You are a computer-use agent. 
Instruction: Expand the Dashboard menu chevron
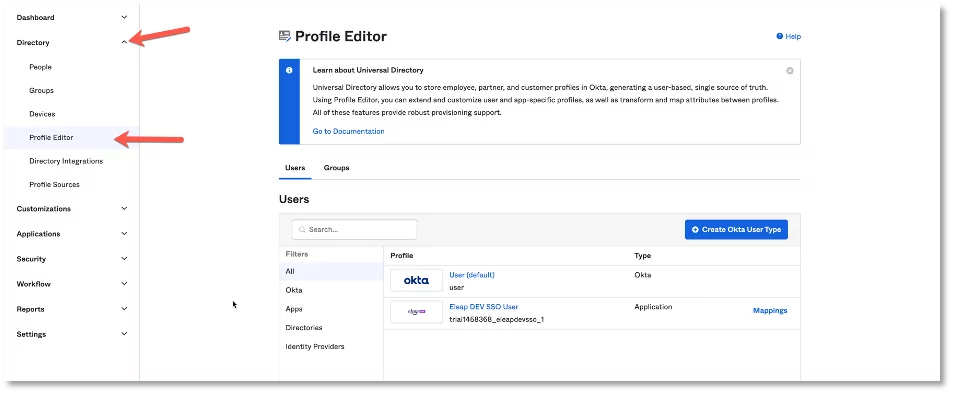pos(124,18)
